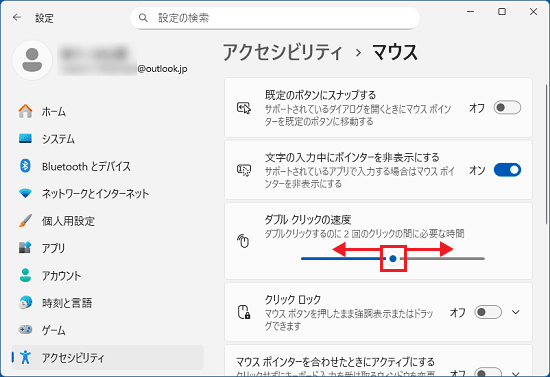The height and width of the screenshot is (377, 550).
Task: Click the クリック ロック mouse lock icon
Action: click(x=244, y=312)
